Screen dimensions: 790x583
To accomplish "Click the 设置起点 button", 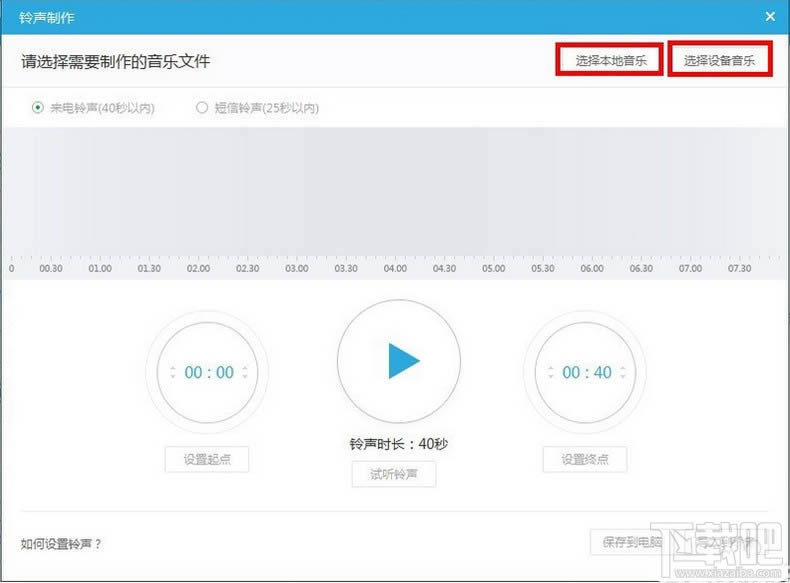I will coord(207,459).
